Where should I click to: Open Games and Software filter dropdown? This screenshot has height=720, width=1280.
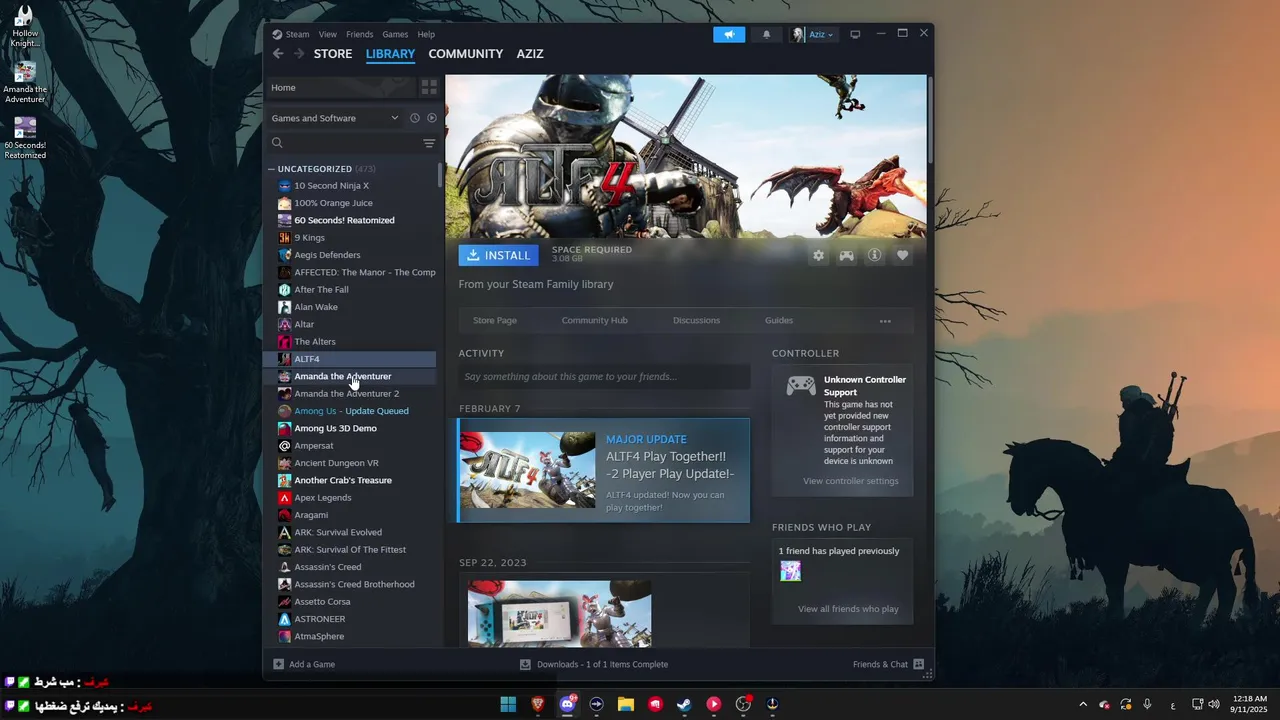click(x=335, y=118)
